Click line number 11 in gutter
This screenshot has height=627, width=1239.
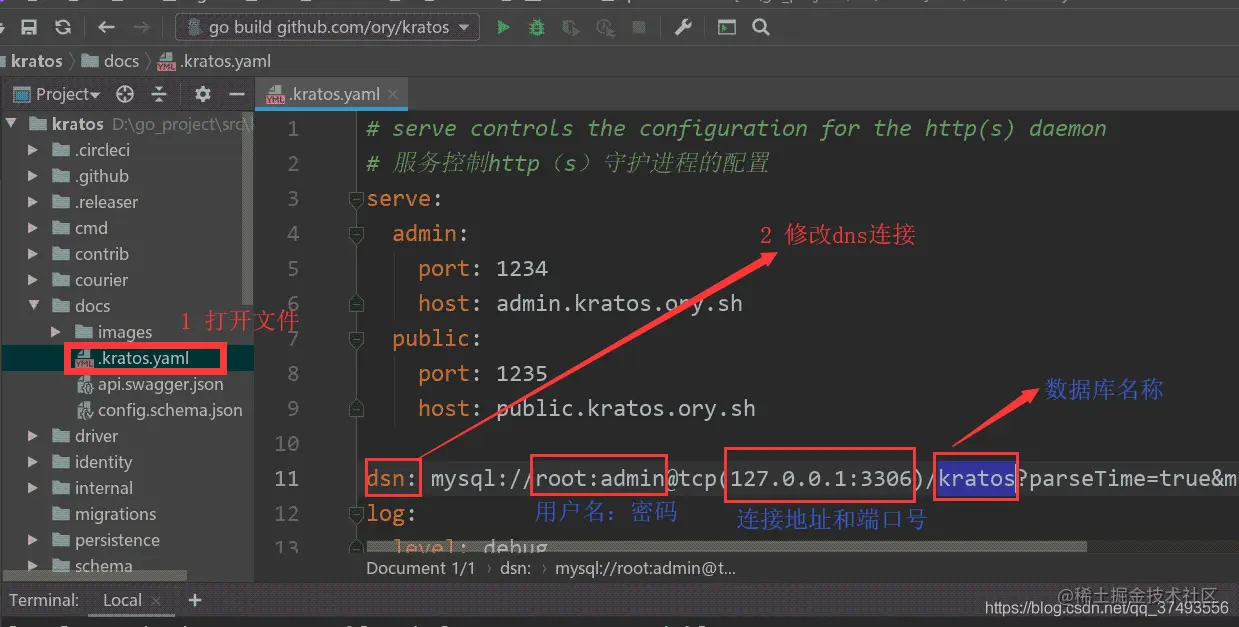click(x=287, y=478)
